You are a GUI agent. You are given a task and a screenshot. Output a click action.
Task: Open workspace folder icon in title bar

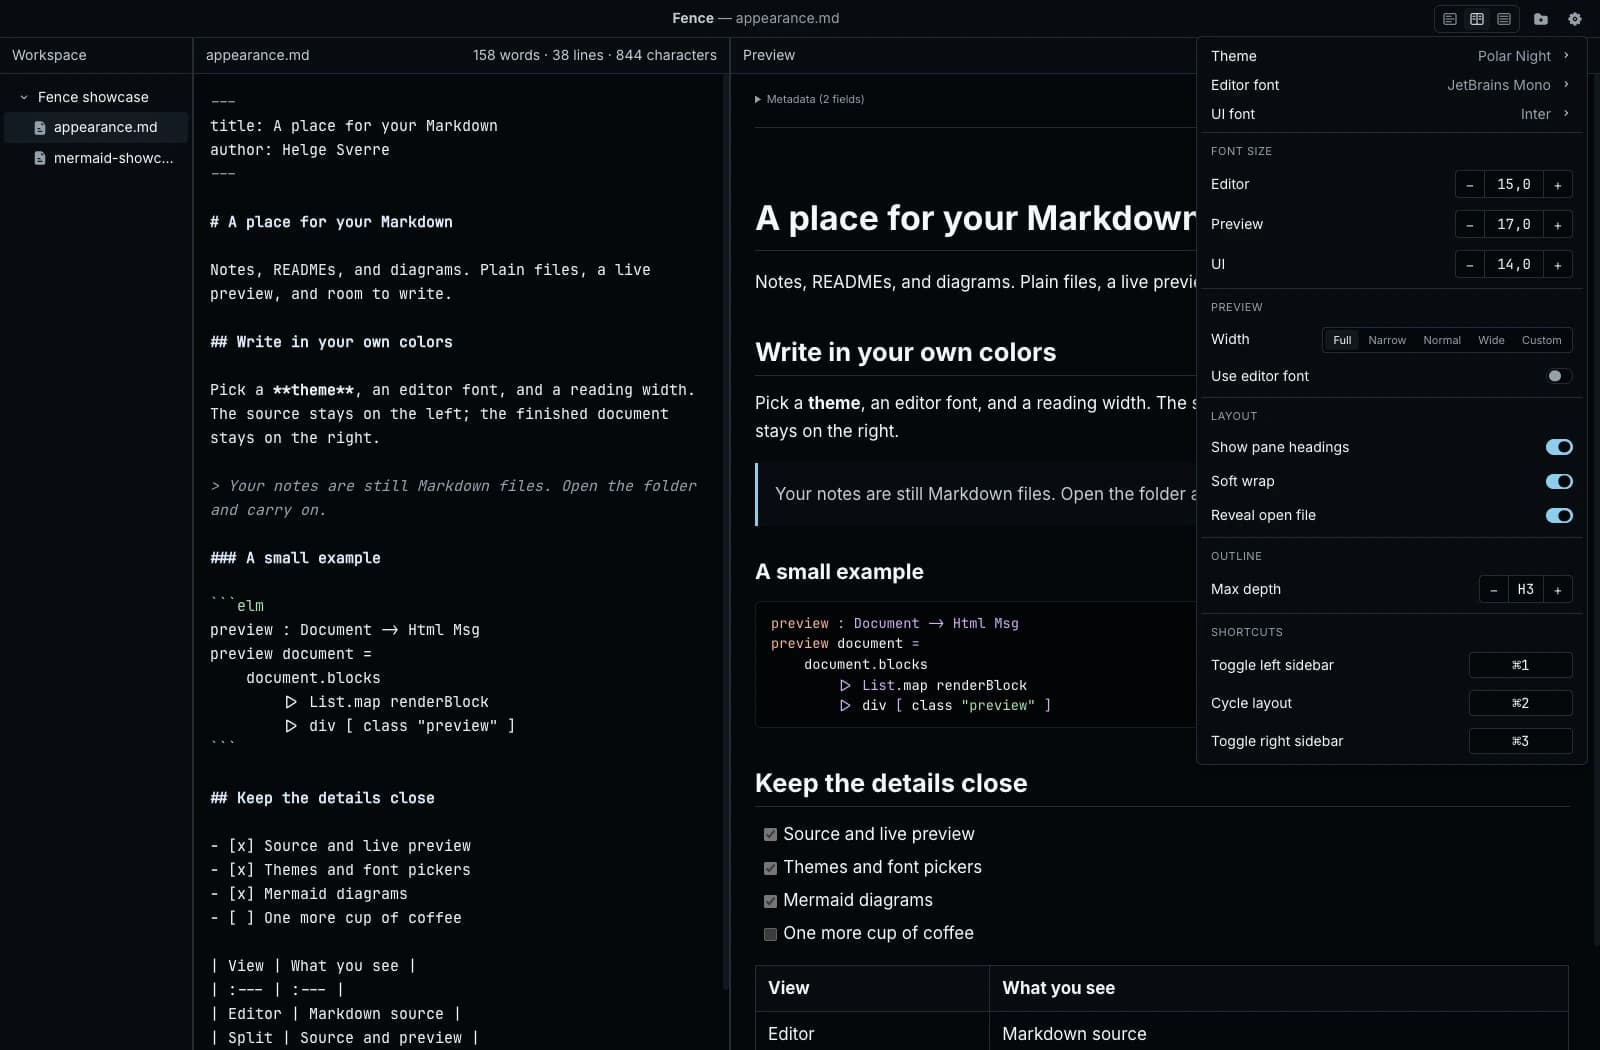[1541, 19]
